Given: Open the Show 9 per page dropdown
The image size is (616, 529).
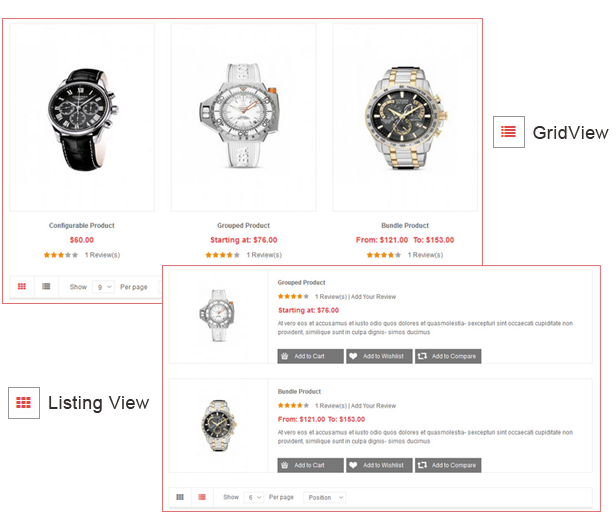Looking at the screenshot, I should pos(104,287).
